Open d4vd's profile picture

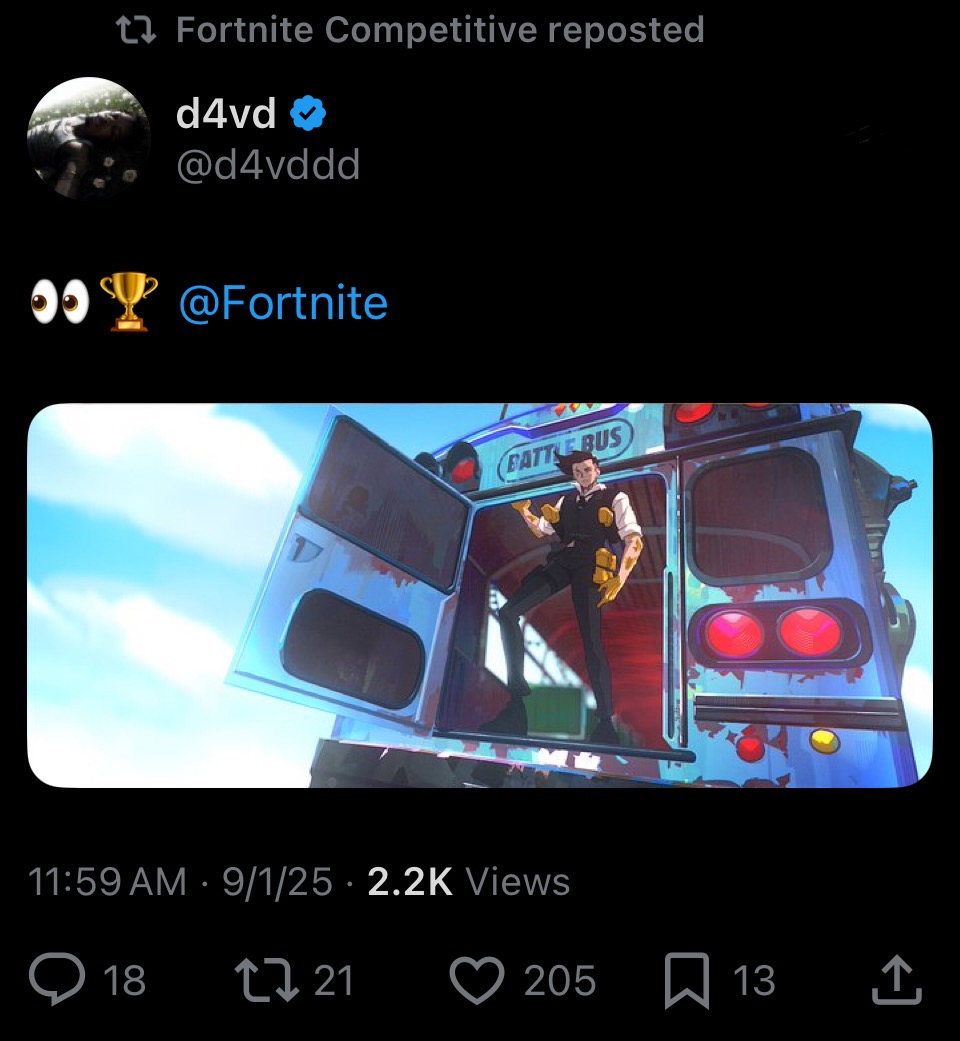tap(89, 138)
